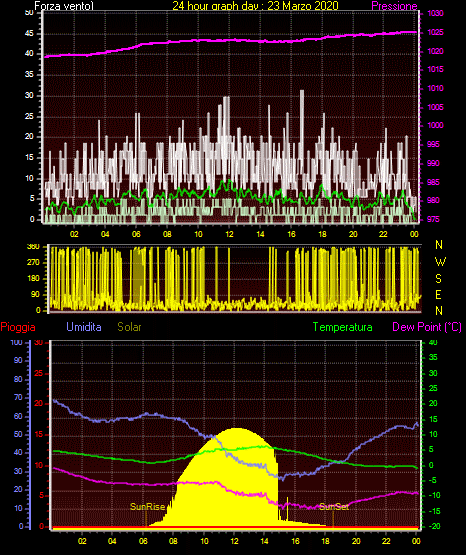Click wind scale value 30
Viewport: 466px width, 555px height.
tap(29, 95)
